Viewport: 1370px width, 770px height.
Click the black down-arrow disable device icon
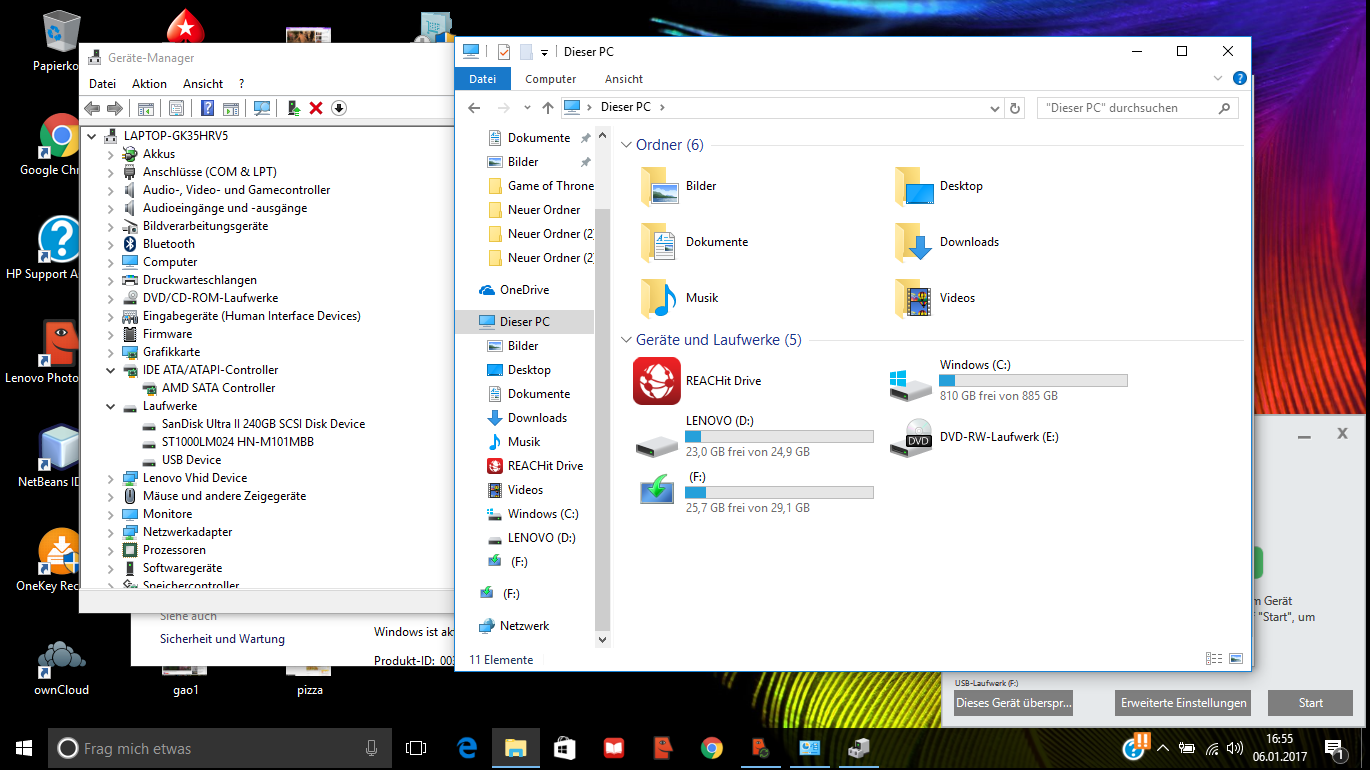coord(338,108)
